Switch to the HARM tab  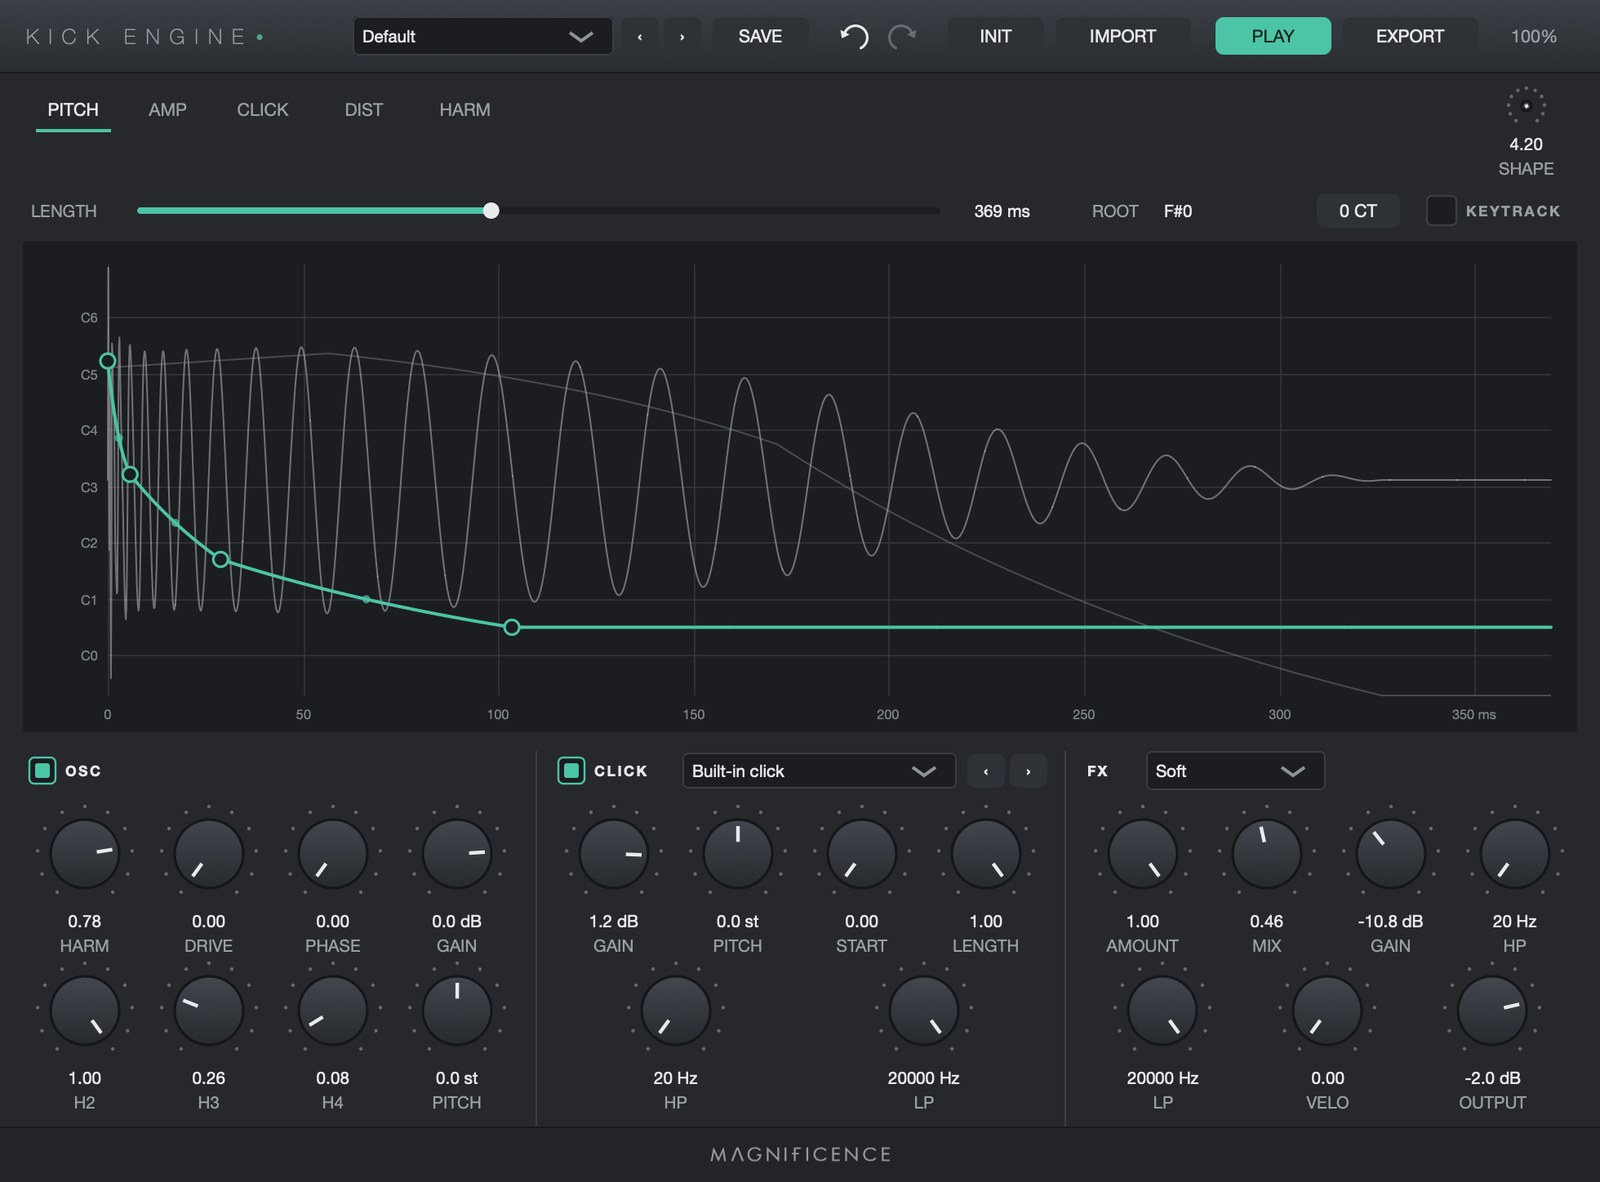pyautogui.click(x=465, y=110)
